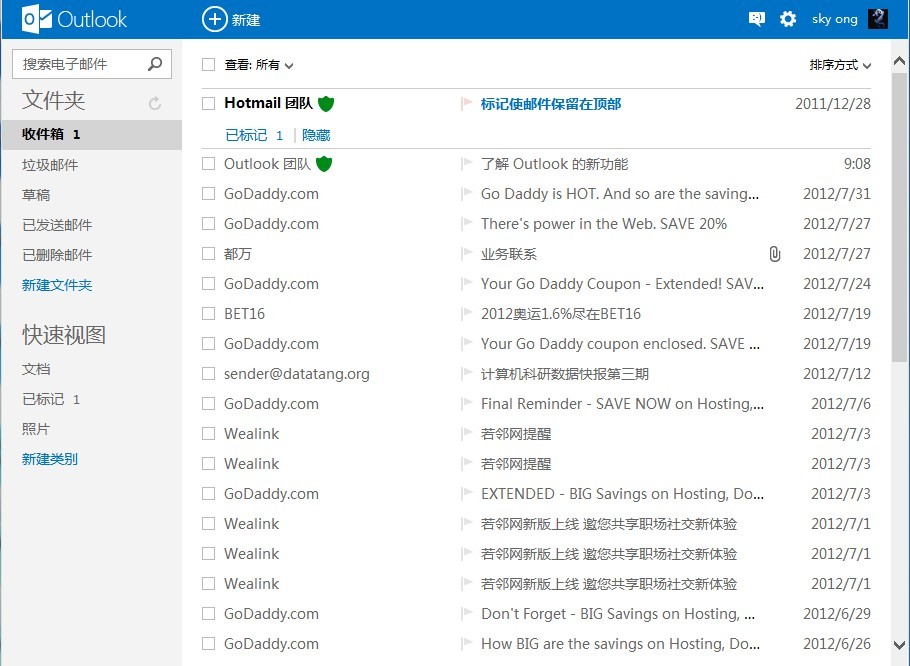Open the 排序方式 sort dropdown
This screenshot has width=910, height=666.
click(x=840, y=65)
